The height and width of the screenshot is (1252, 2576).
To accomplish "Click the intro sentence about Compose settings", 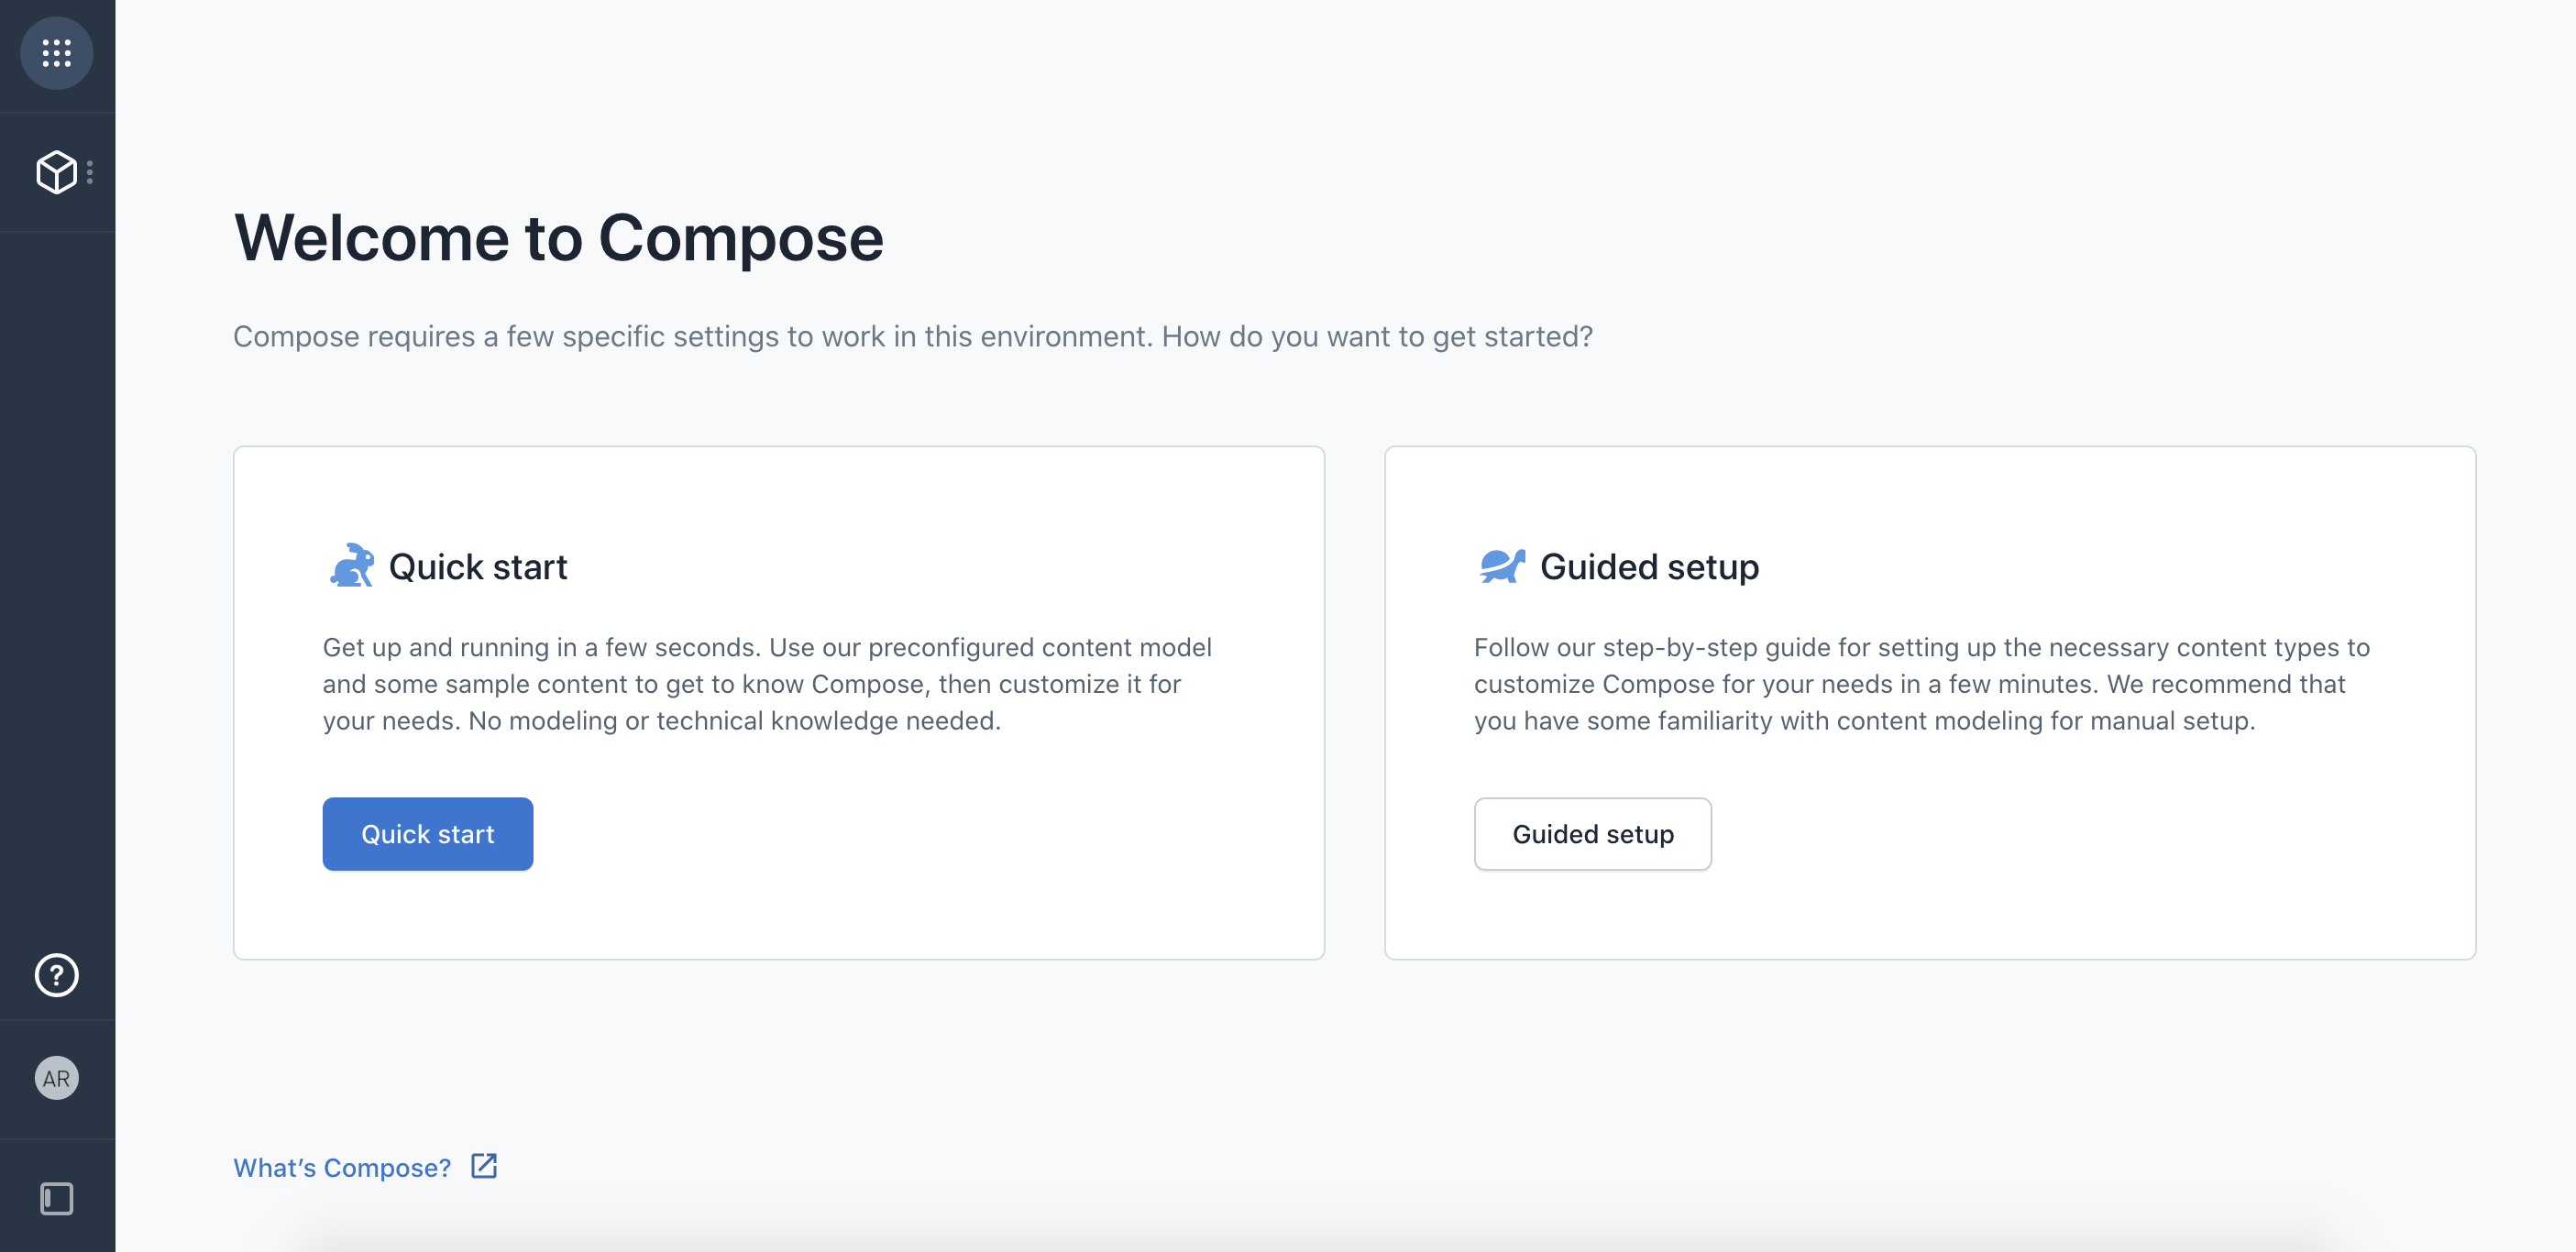I will tap(913, 336).
